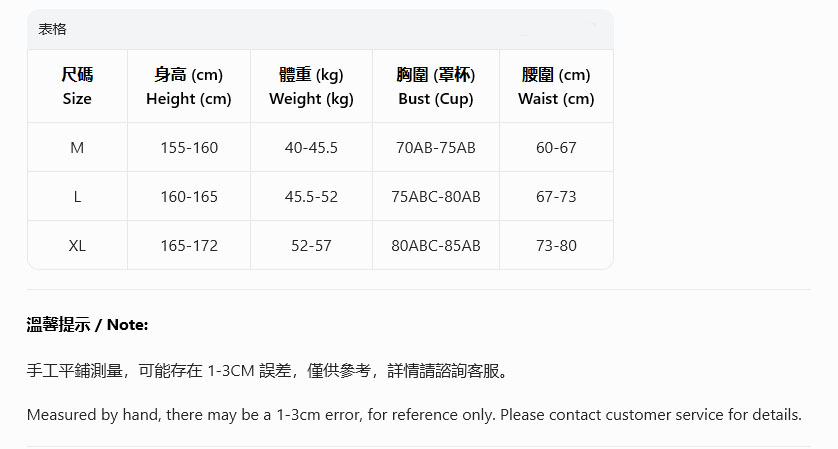The width and height of the screenshot is (838, 449).
Task: Select the XL size cell
Action: (77, 246)
